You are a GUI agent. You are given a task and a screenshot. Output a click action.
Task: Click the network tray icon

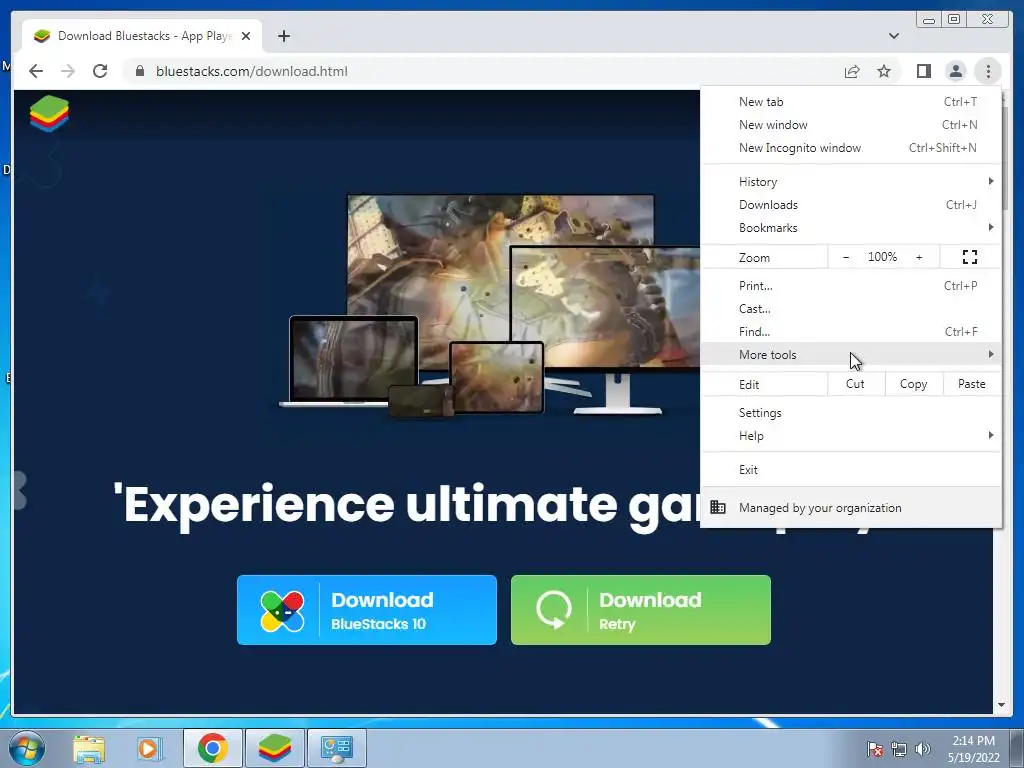[899, 748]
